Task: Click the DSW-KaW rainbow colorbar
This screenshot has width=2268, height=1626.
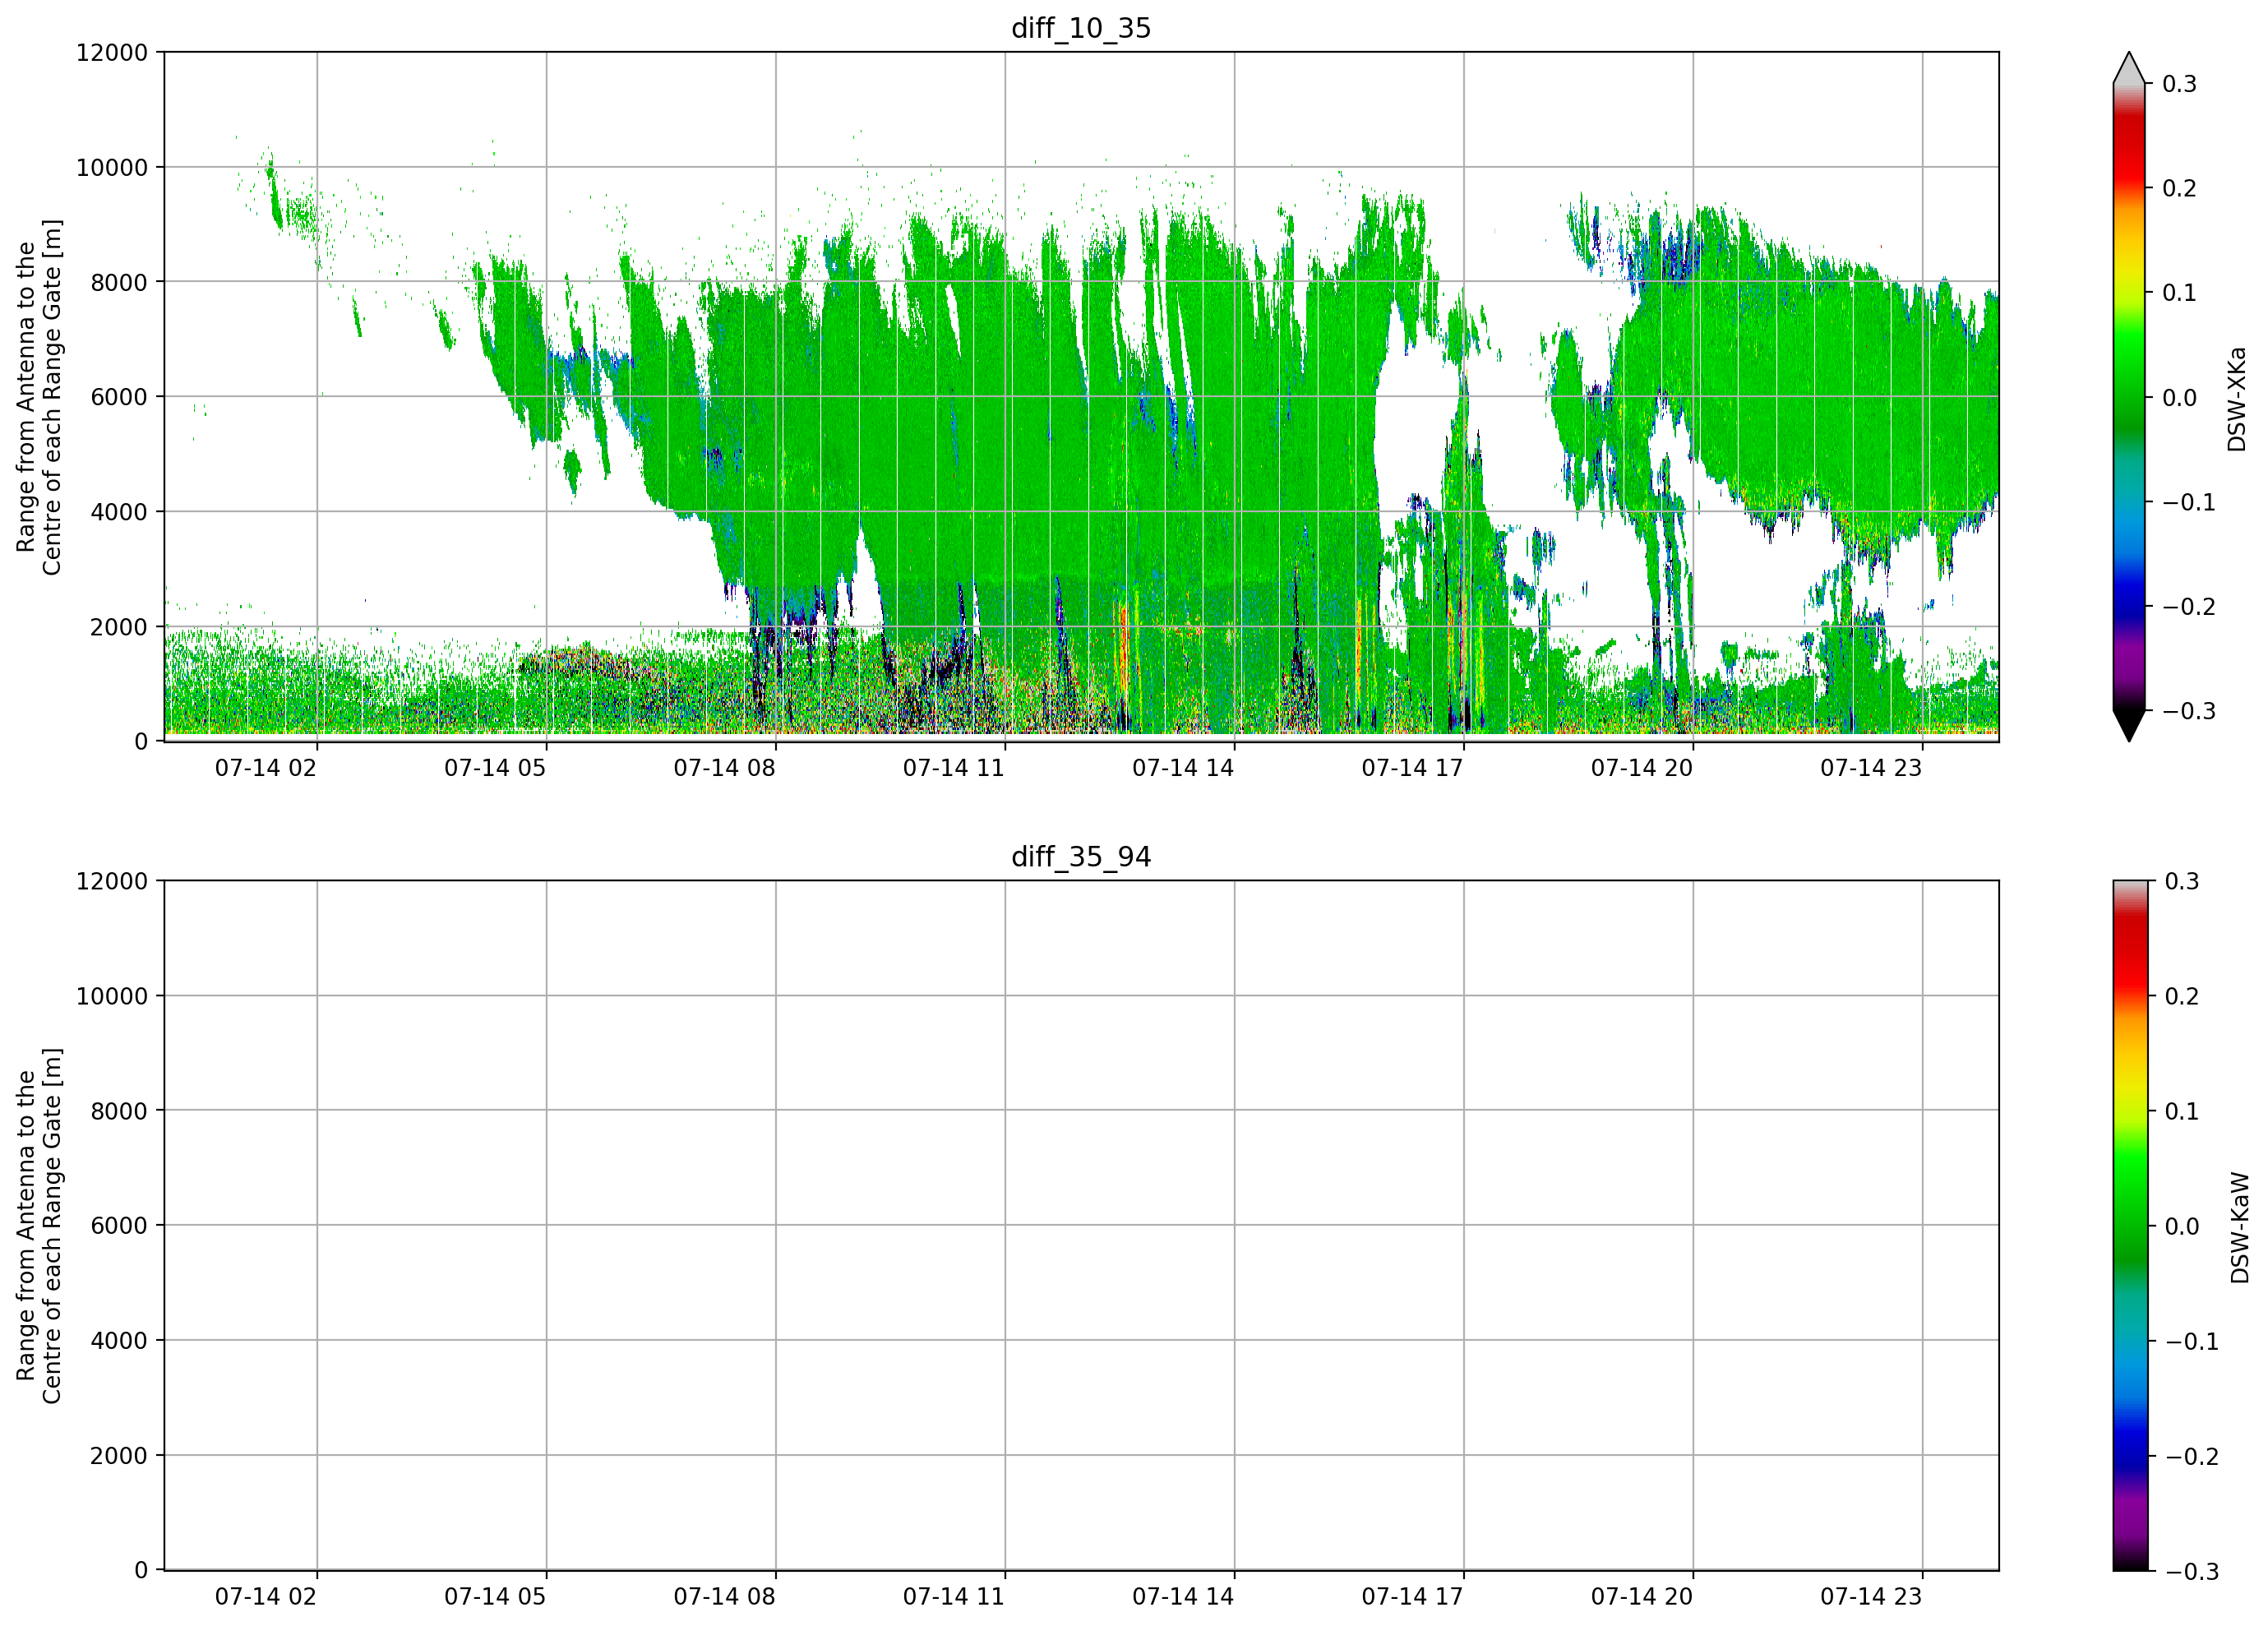Action: pos(2129,1225)
